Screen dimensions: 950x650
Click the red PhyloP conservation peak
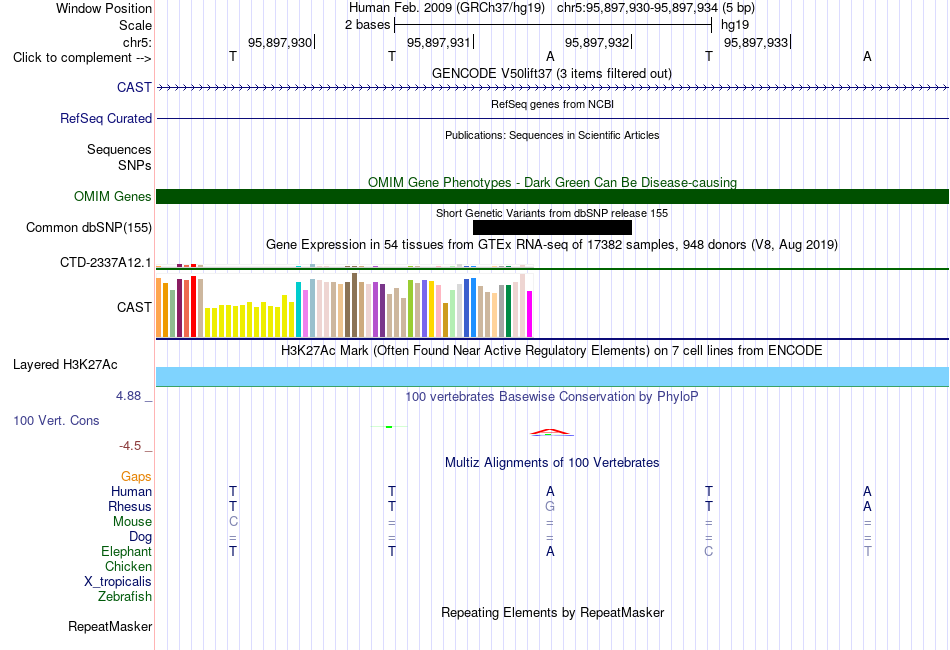click(550, 432)
